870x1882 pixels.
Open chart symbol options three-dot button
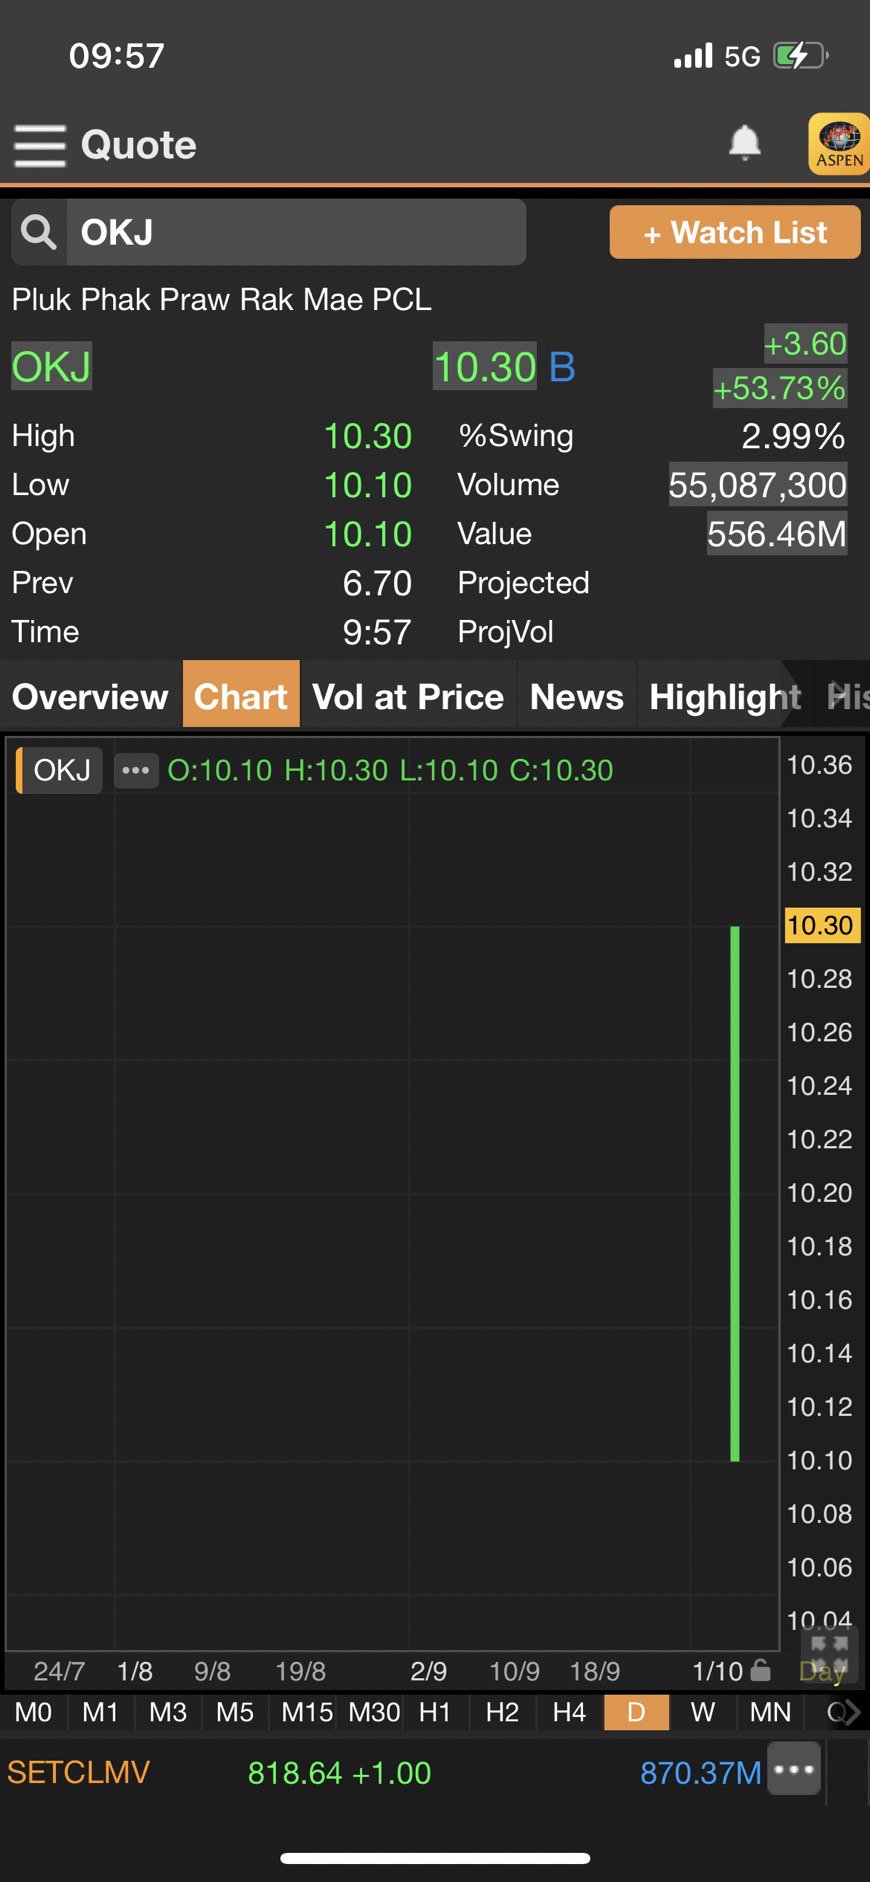point(136,770)
